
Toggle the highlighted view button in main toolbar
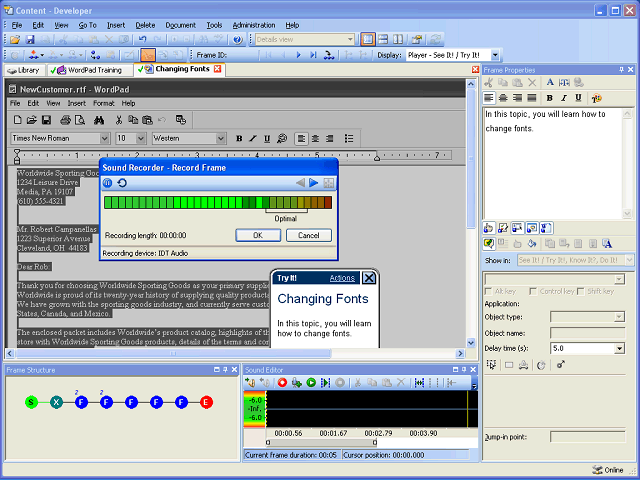(368, 39)
